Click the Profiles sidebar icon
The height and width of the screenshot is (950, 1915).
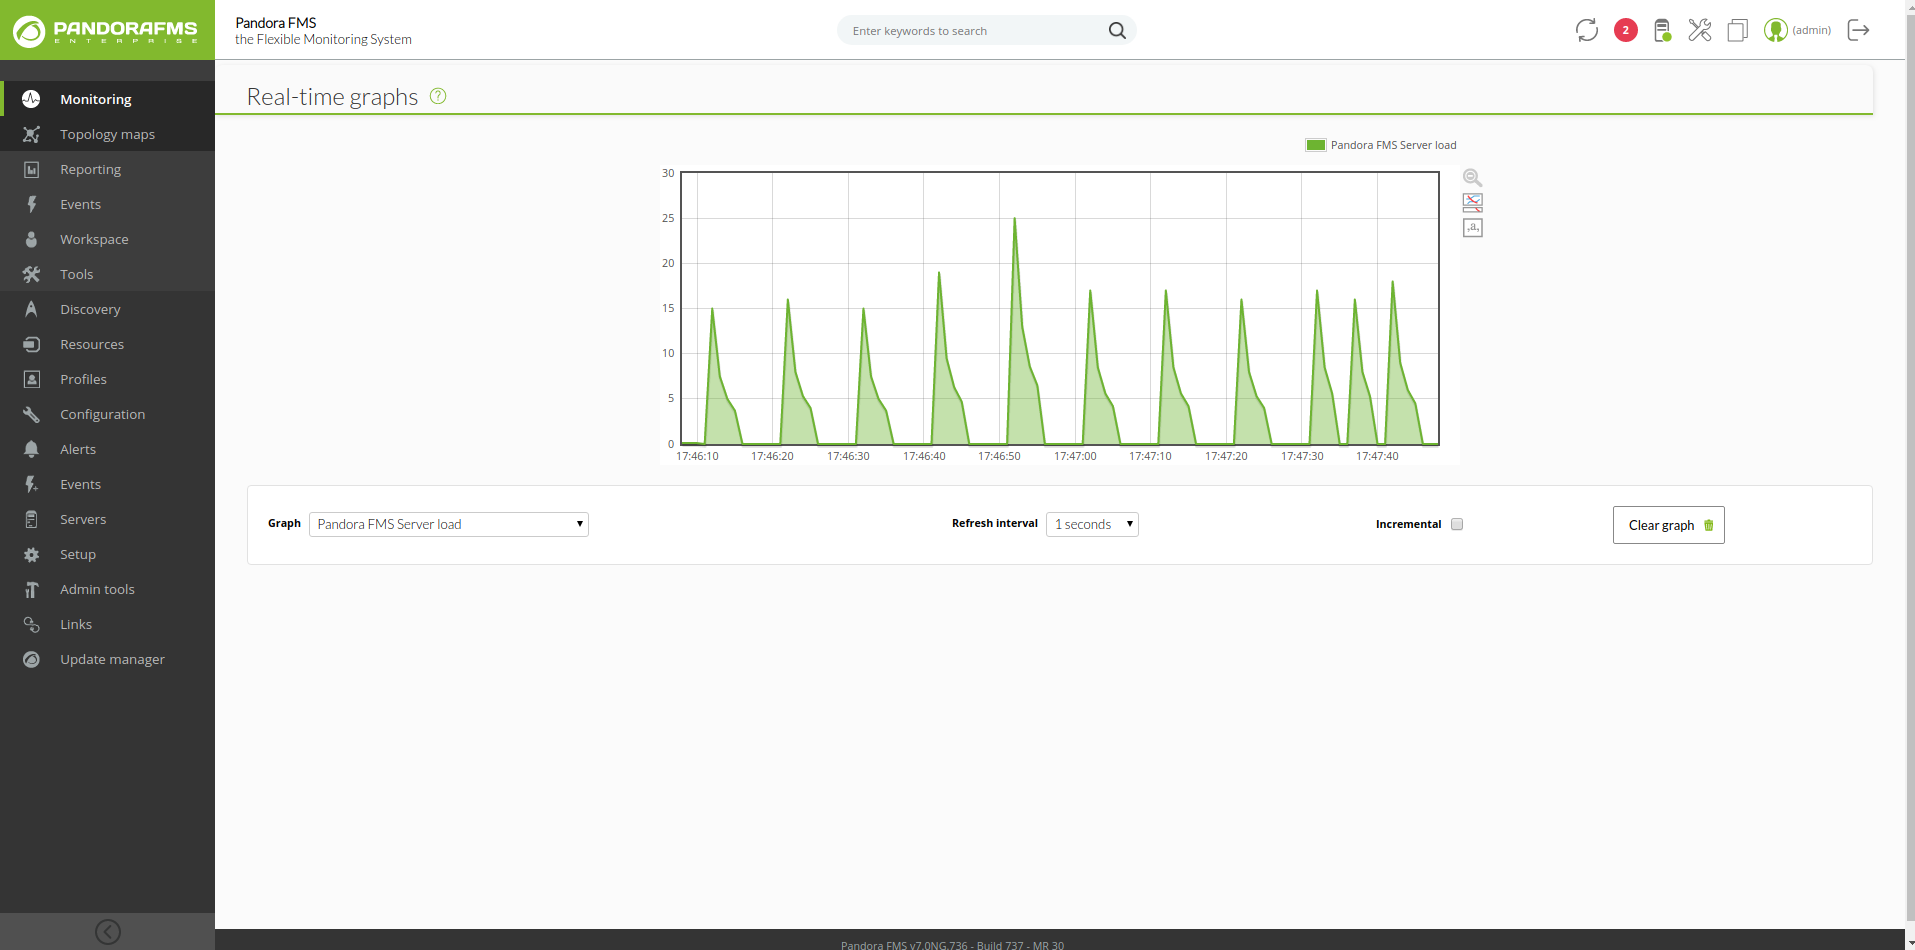coord(31,379)
